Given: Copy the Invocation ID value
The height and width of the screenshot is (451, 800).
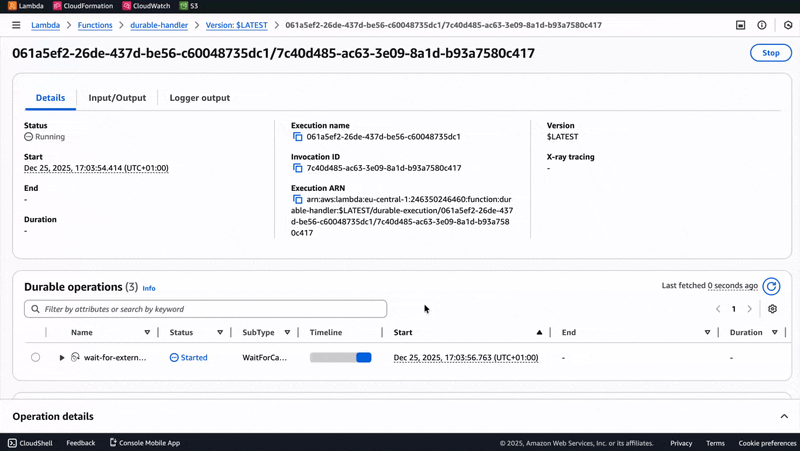Looking at the screenshot, I should (297, 168).
